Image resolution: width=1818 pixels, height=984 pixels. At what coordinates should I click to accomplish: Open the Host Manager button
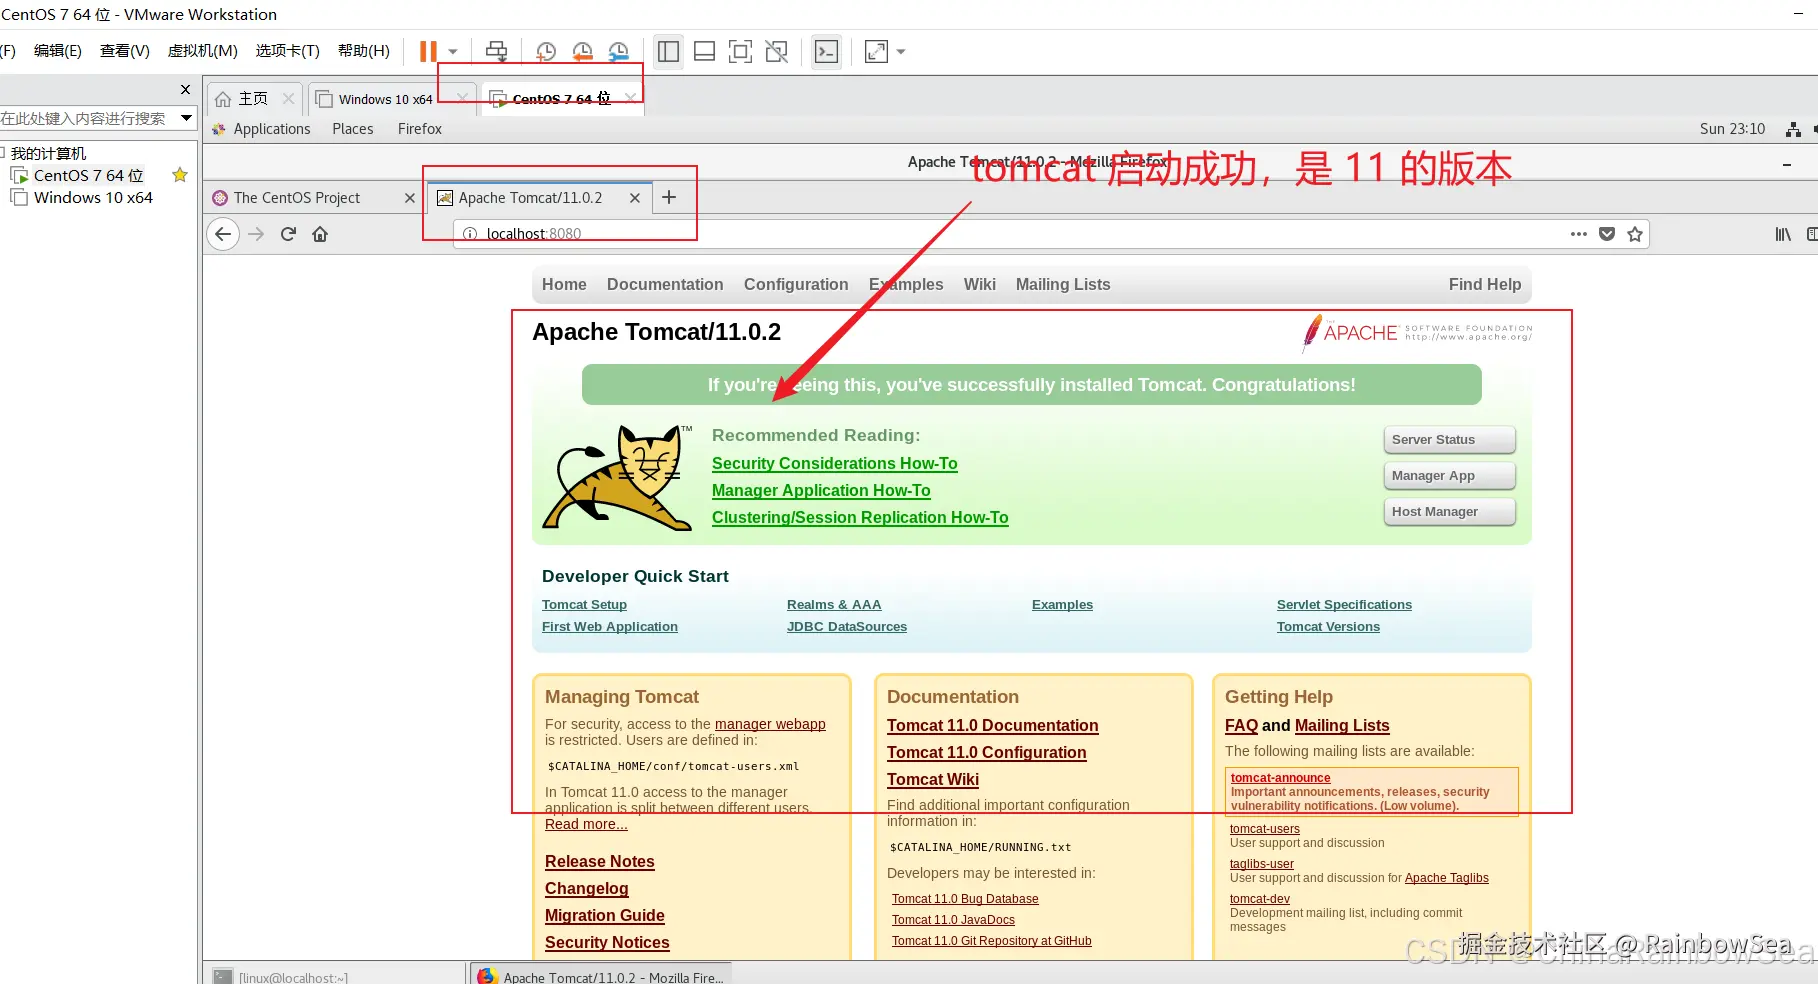1449,512
